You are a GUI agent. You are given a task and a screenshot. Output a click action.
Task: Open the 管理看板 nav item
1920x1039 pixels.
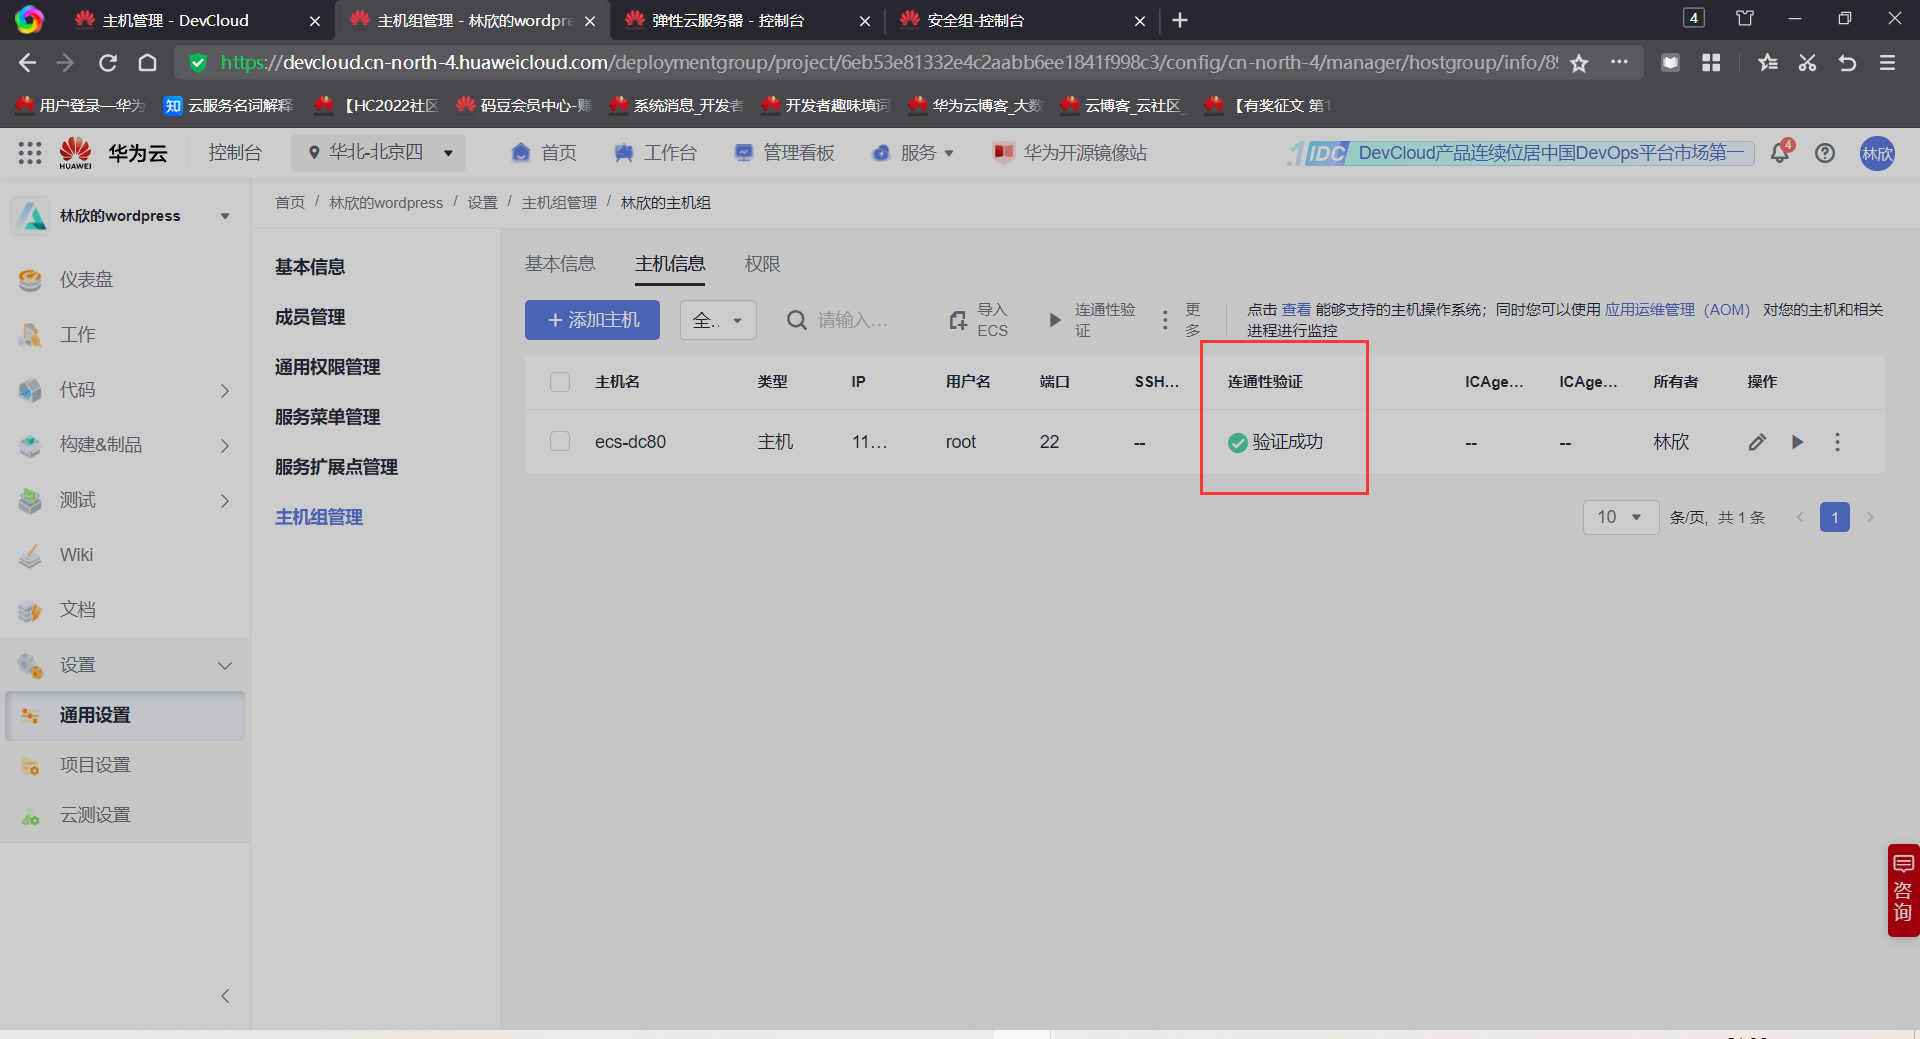point(785,153)
